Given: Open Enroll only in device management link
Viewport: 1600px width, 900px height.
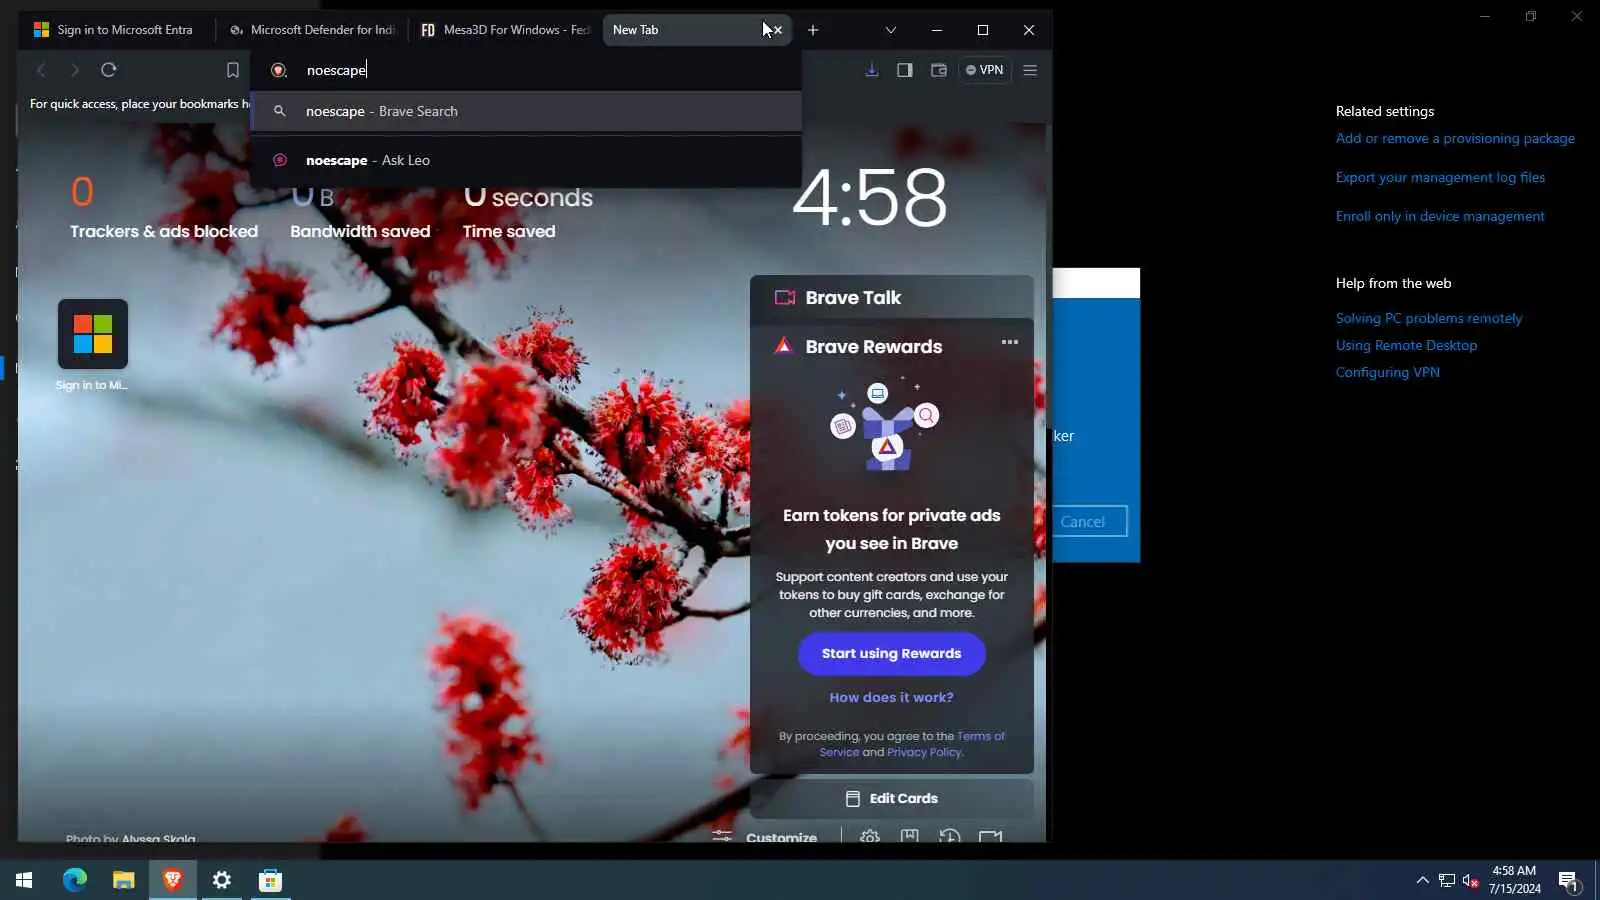Looking at the screenshot, I should 1440,217.
